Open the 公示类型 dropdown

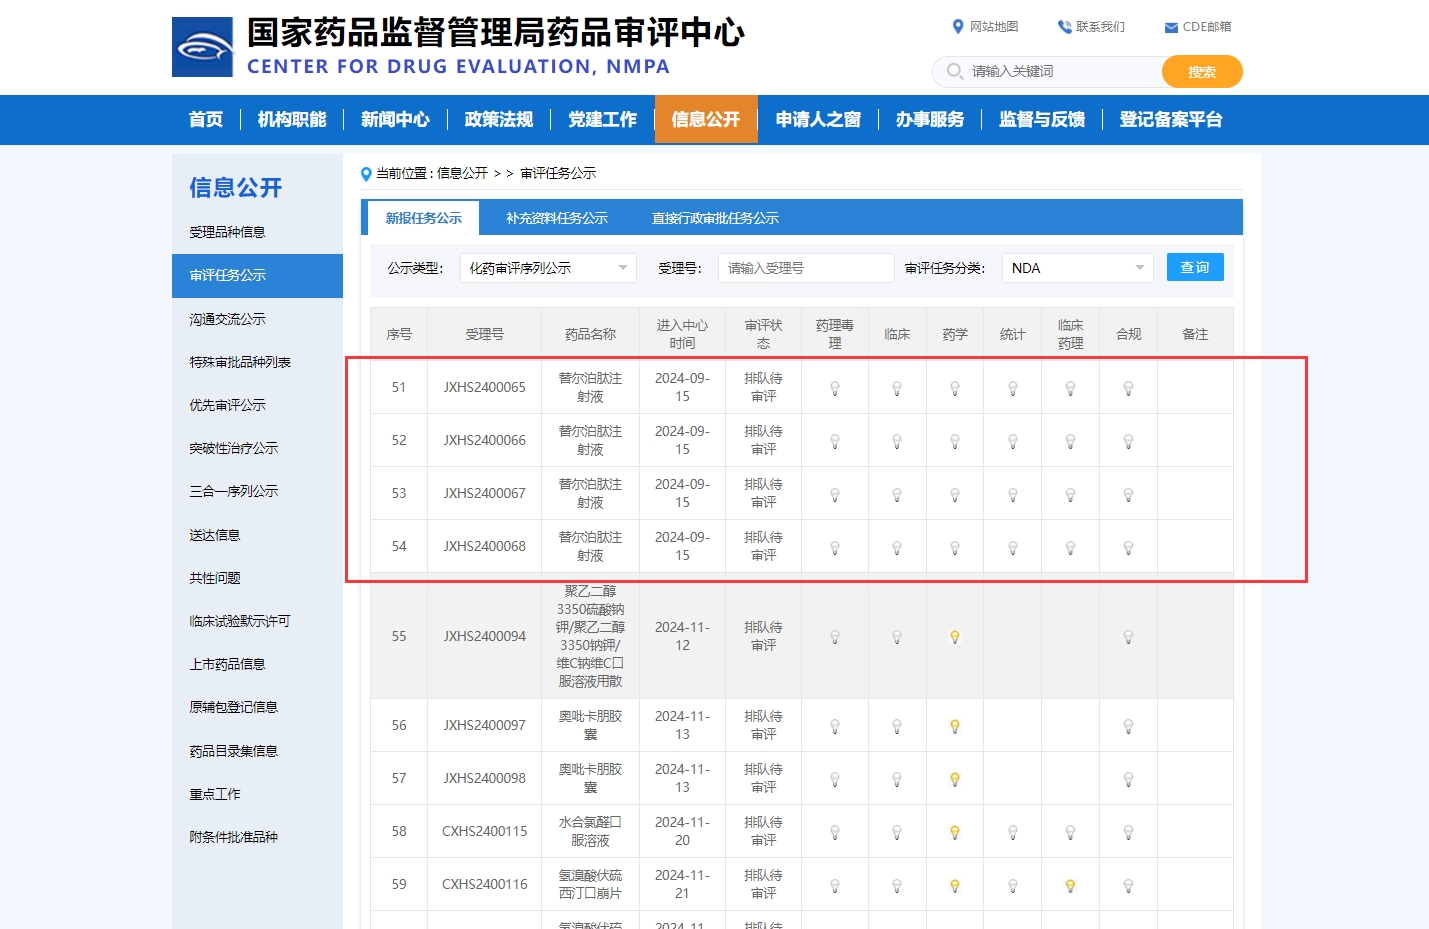point(548,268)
